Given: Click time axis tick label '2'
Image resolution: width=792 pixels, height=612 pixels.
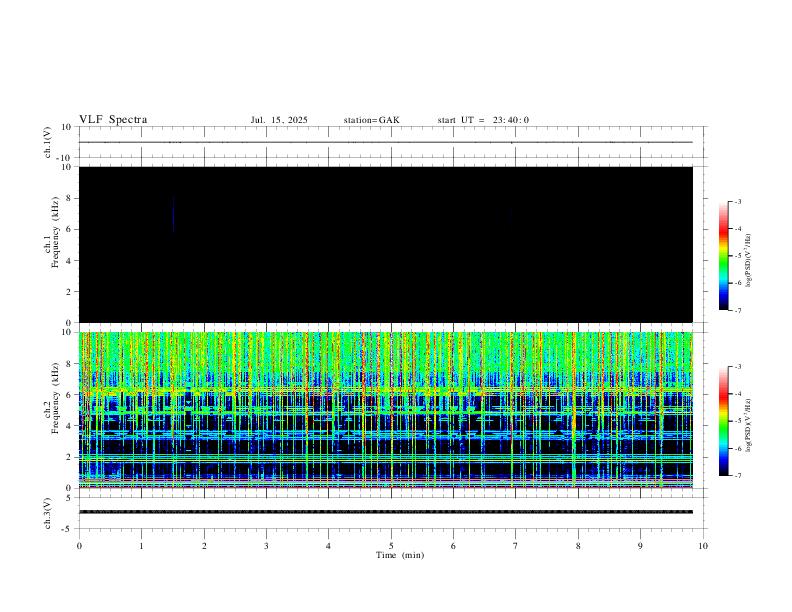Looking at the screenshot, I should pos(204,546).
